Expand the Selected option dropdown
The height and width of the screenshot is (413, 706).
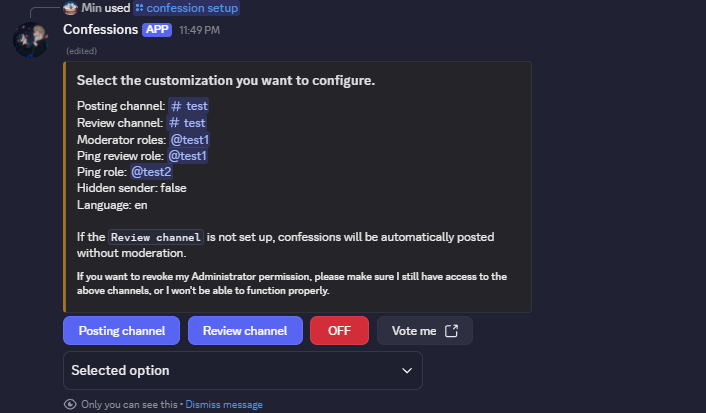242,370
